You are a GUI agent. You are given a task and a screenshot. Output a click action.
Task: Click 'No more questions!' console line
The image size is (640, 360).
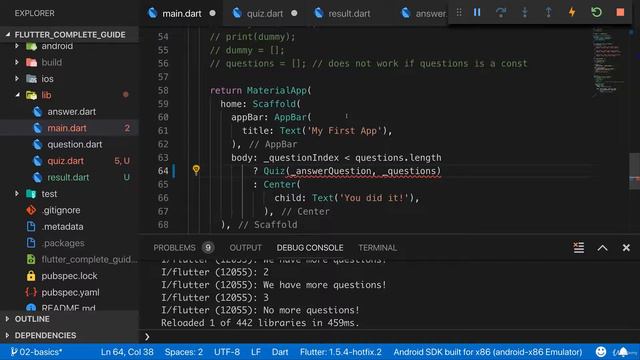[x=260, y=310]
